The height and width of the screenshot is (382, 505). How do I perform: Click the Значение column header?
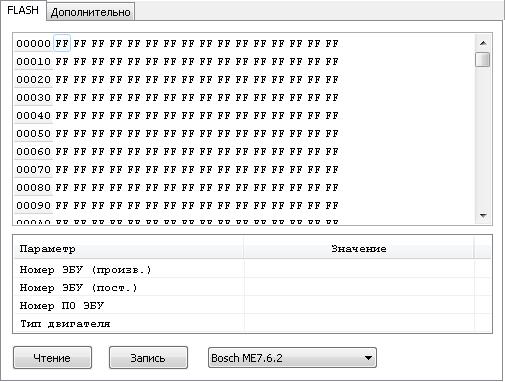pyautogui.click(x=359, y=249)
